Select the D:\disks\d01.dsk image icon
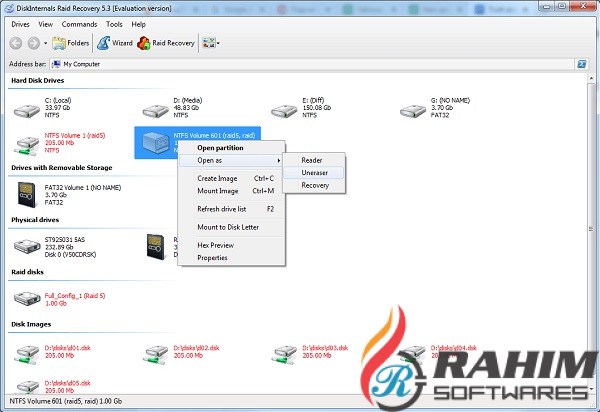 (27, 354)
